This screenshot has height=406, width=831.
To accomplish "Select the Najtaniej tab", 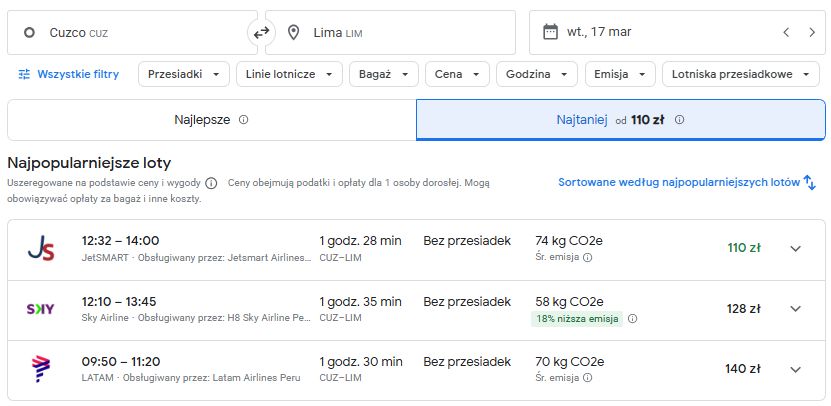I will point(621,120).
